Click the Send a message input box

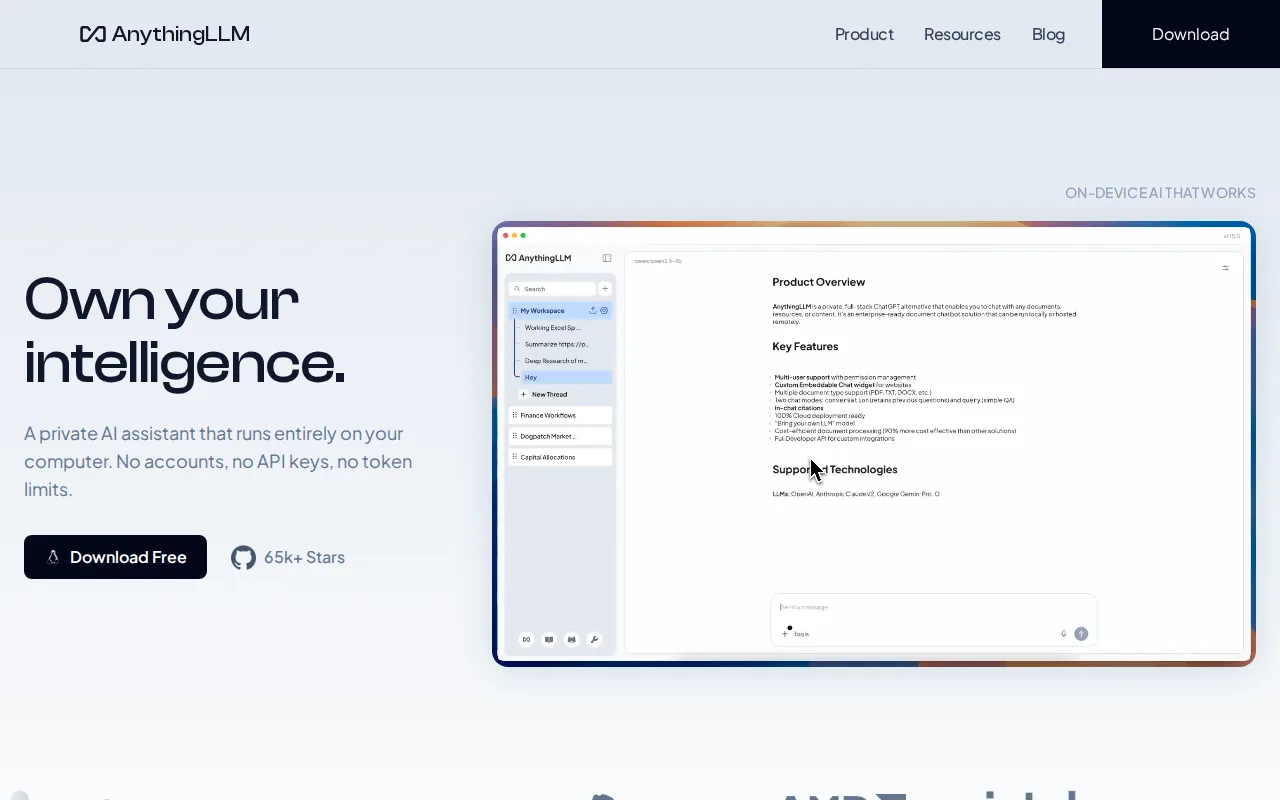tap(933, 607)
